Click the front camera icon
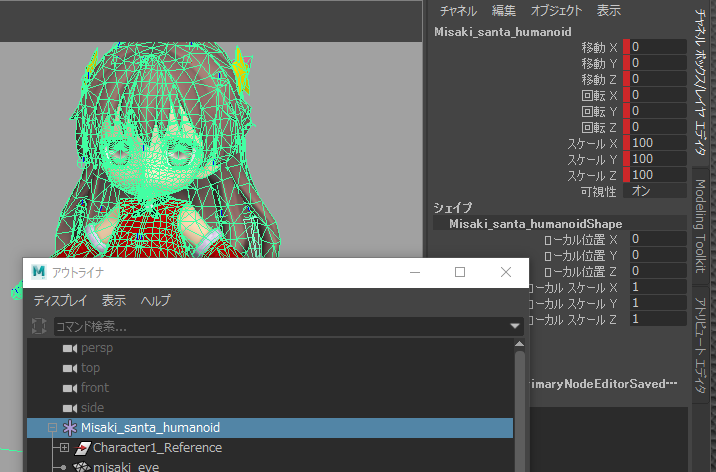Image resolution: width=716 pixels, height=472 pixels. (70, 388)
